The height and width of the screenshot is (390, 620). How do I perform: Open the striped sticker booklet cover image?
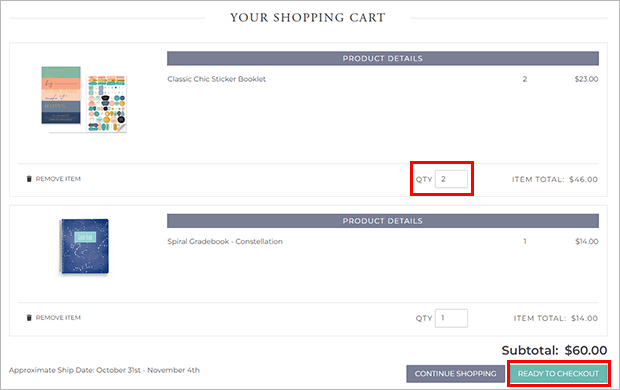pyautogui.click(x=61, y=95)
